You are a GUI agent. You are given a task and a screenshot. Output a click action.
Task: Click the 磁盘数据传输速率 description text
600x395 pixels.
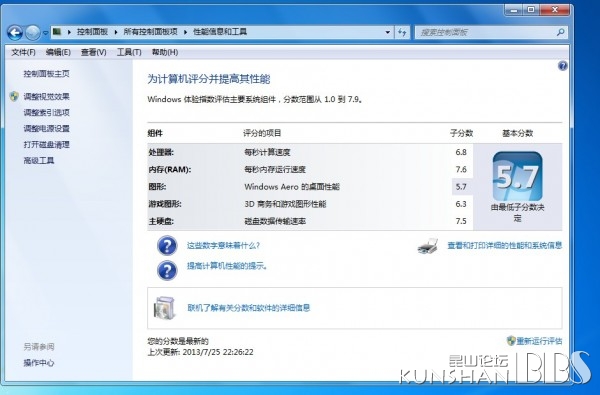[x=275, y=221]
